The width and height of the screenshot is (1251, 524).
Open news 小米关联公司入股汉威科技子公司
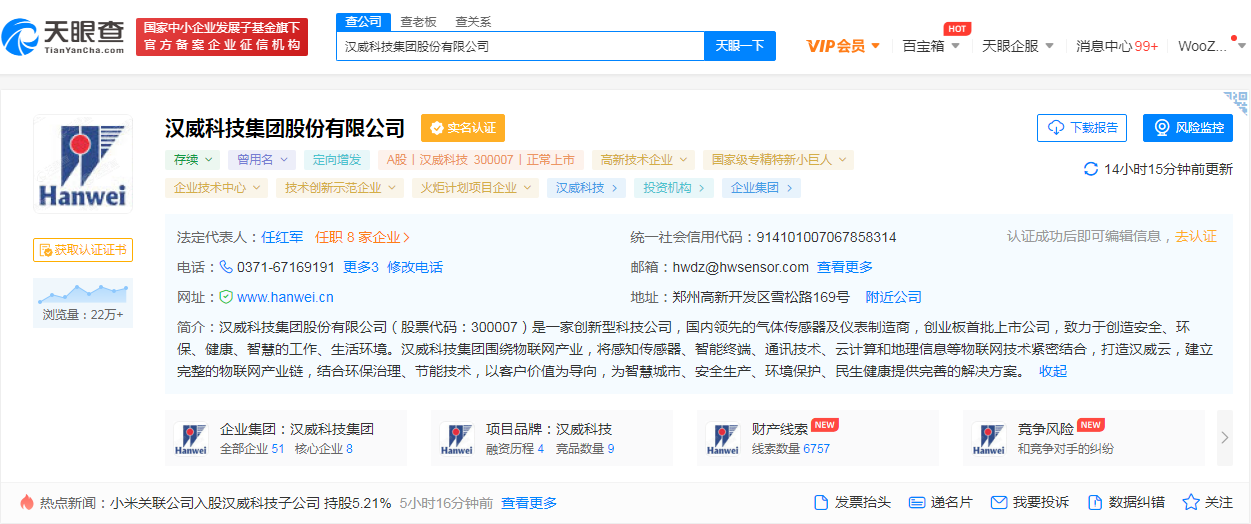[x=251, y=503]
